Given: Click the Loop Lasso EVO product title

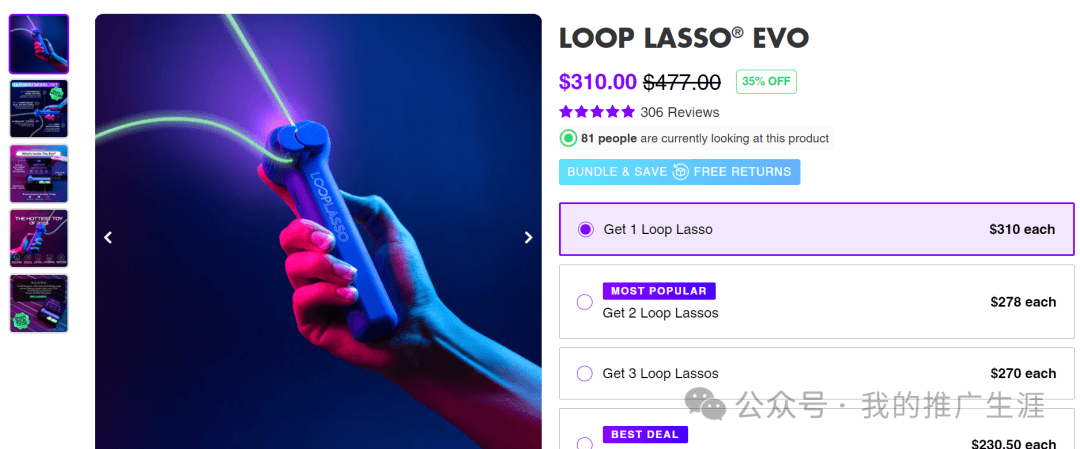Looking at the screenshot, I should [684, 38].
